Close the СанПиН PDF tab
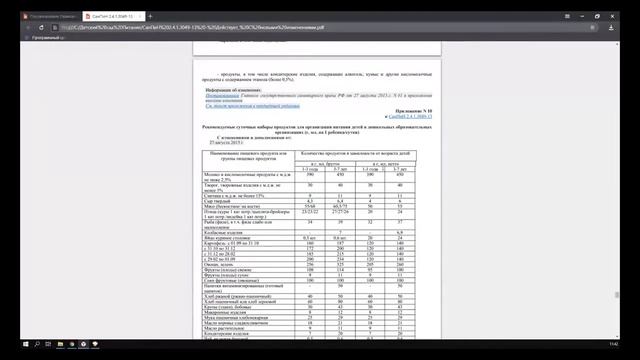The image size is (640, 360). pos(140,16)
